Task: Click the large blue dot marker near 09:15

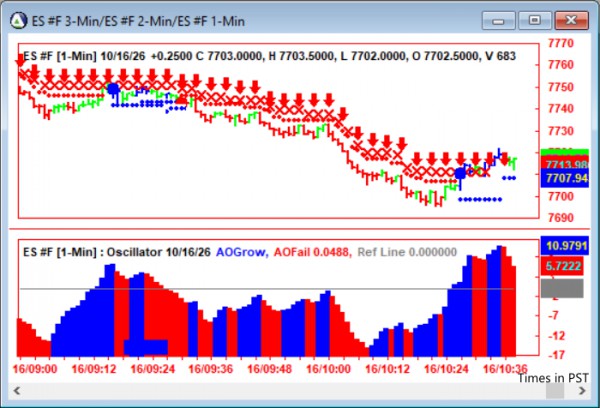Action: [113, 89]
